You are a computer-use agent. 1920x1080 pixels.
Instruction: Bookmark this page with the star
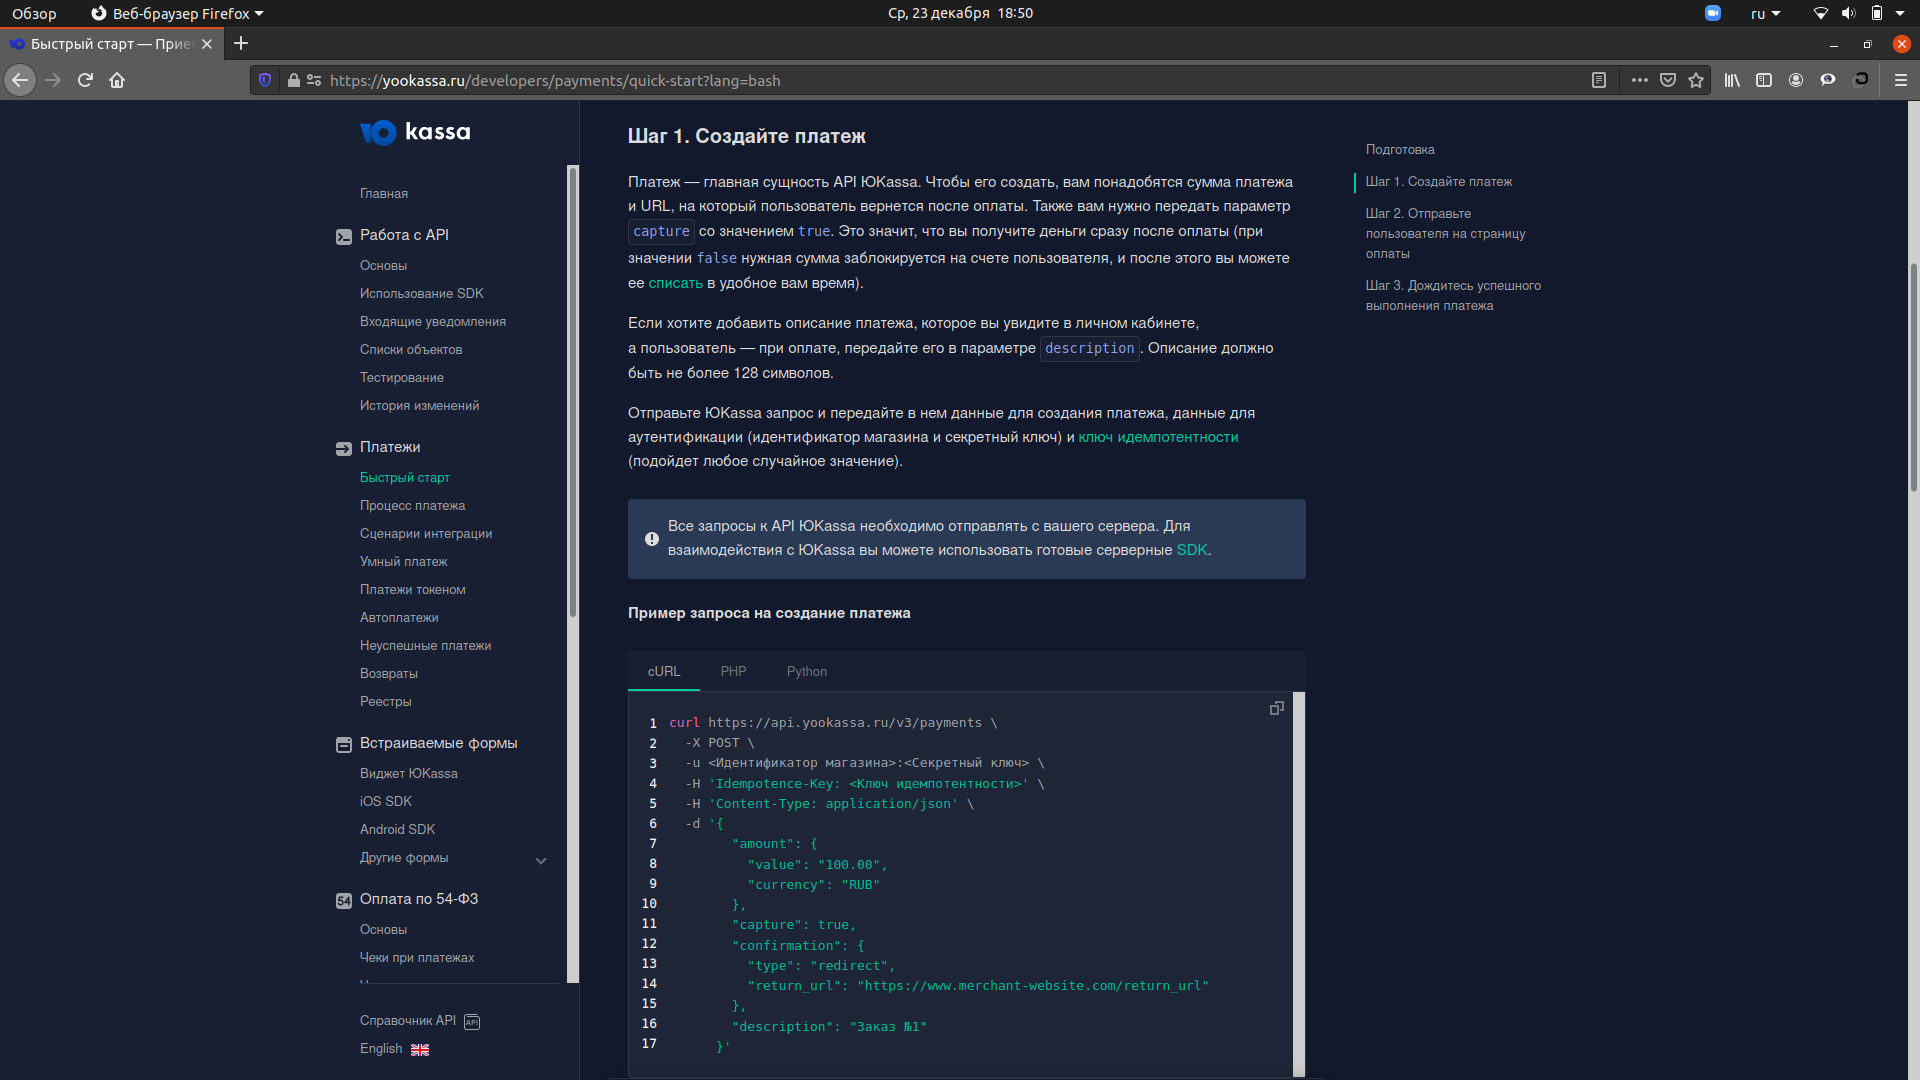pyautogui.click(x=1696, y=80)
